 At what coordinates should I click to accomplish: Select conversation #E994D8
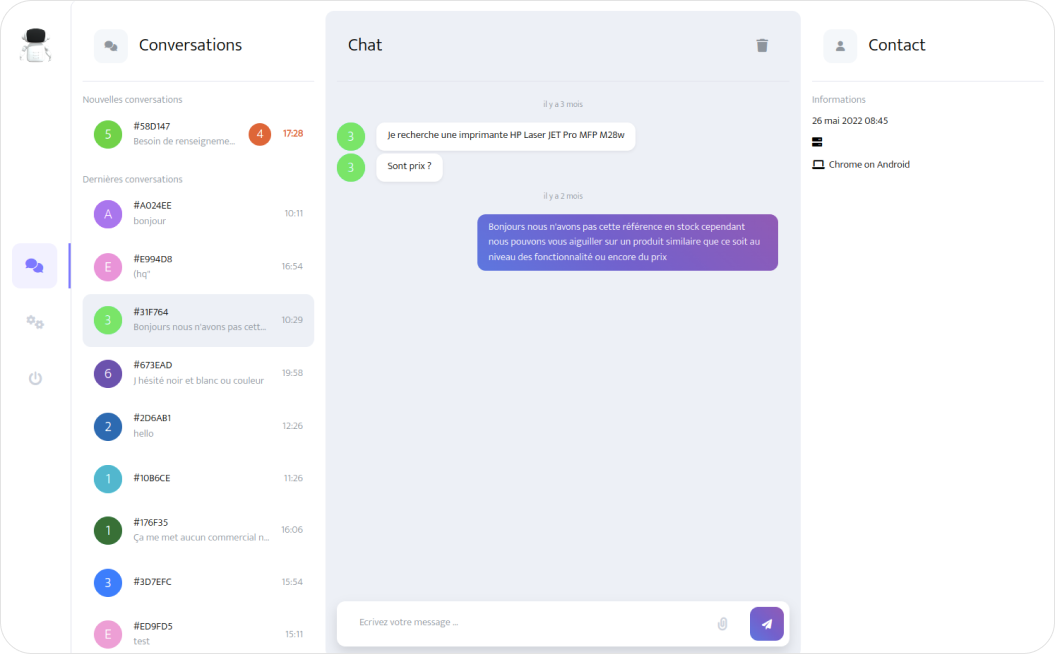pyautogui.click(x=198, y=266)
